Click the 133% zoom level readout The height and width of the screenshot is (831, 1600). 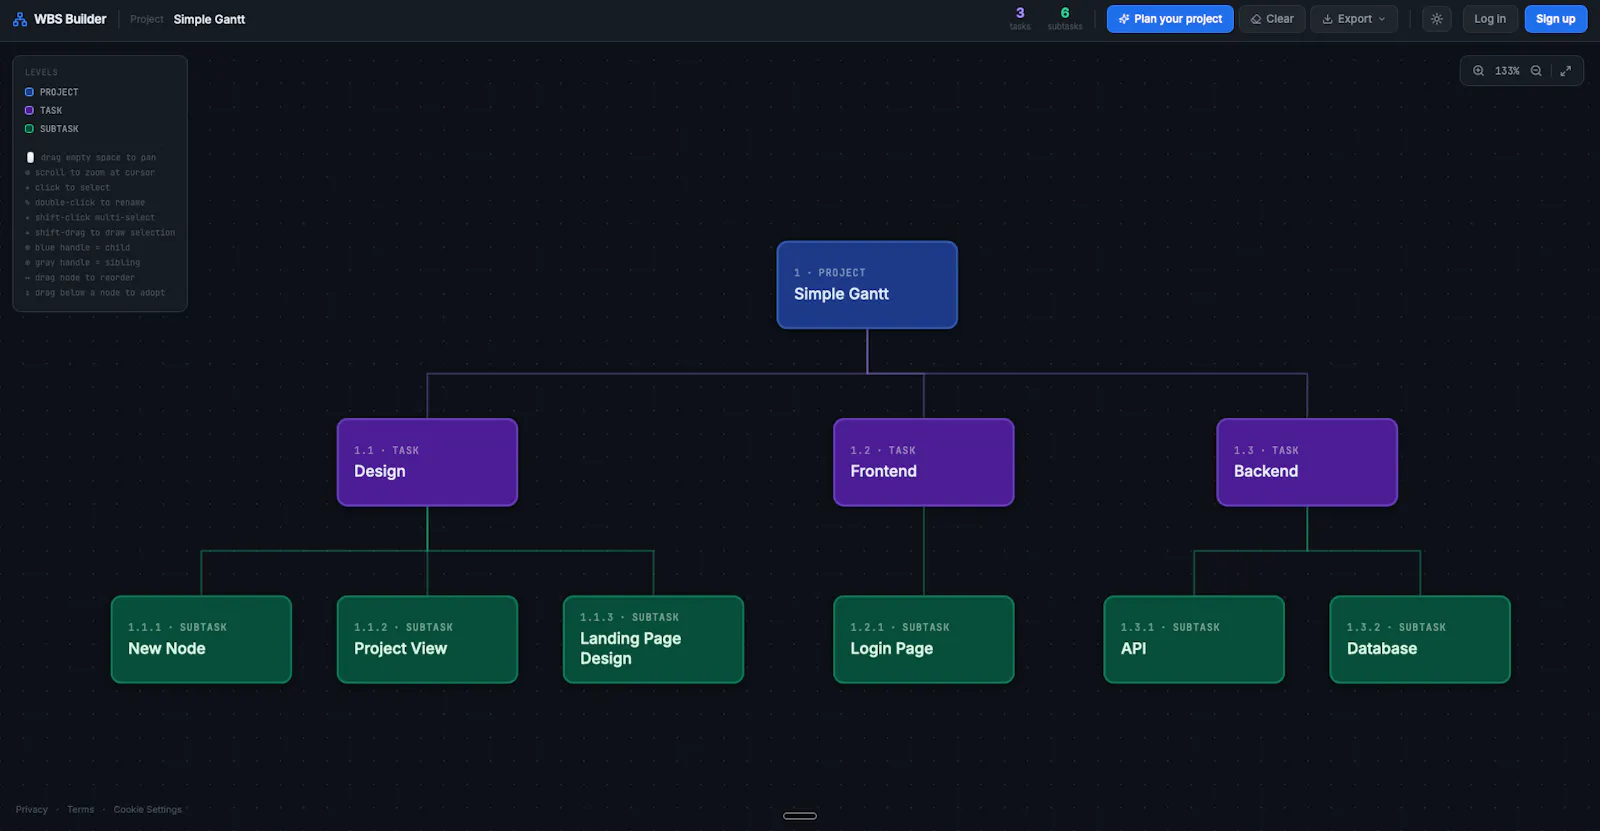click(1507, 71)
